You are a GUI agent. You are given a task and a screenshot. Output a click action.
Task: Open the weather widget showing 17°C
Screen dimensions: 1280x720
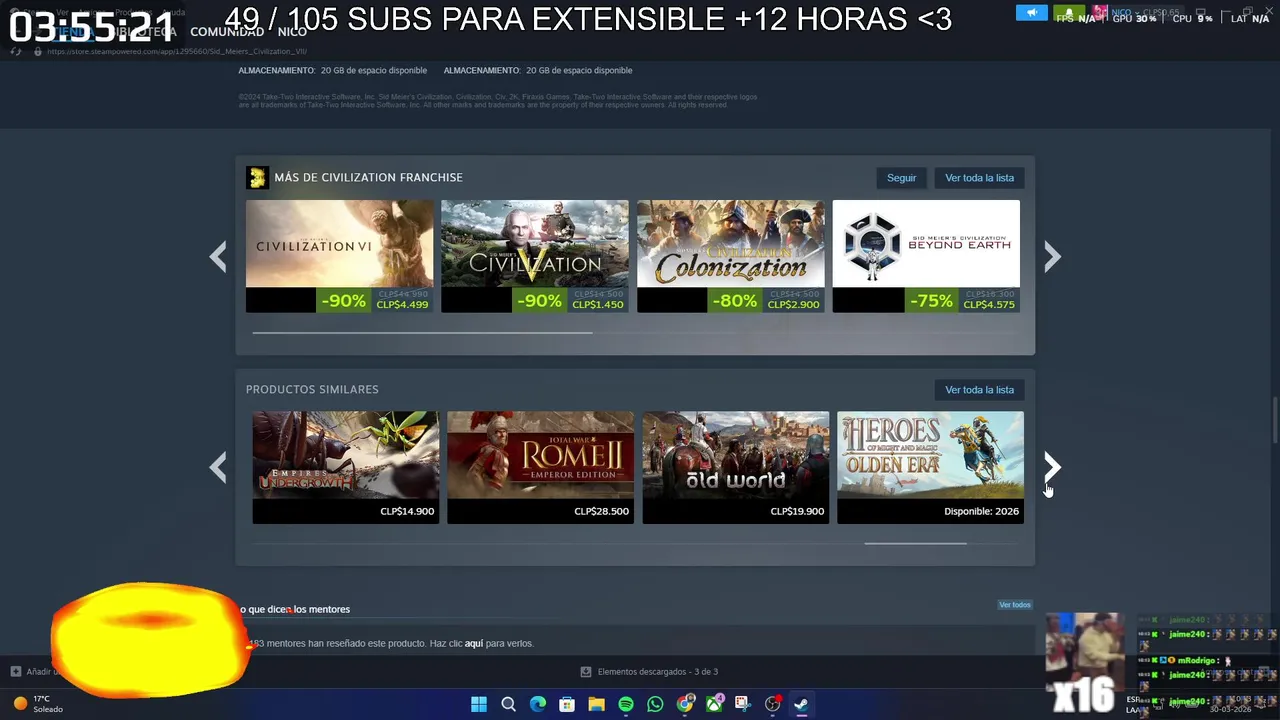38,704
